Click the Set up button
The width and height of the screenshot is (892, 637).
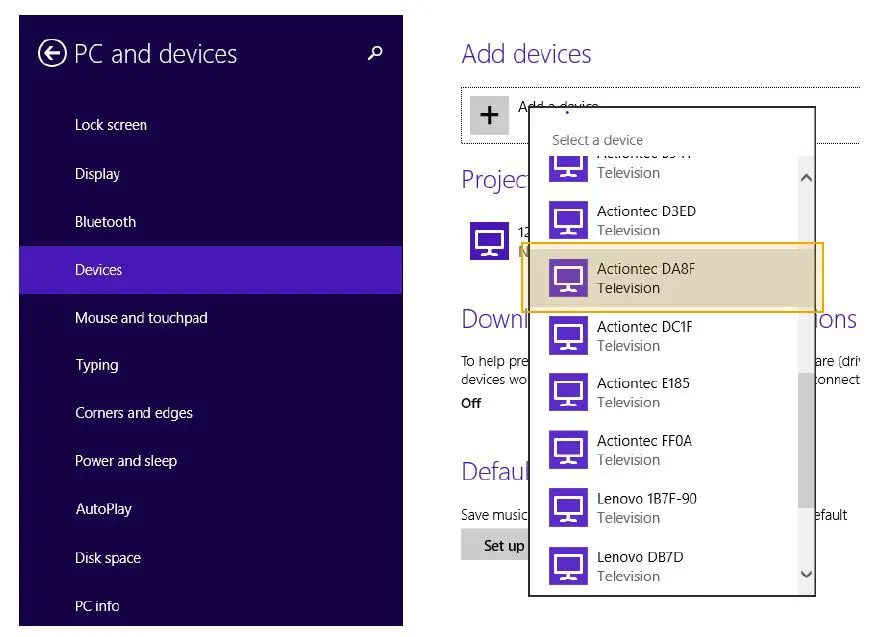495,545
